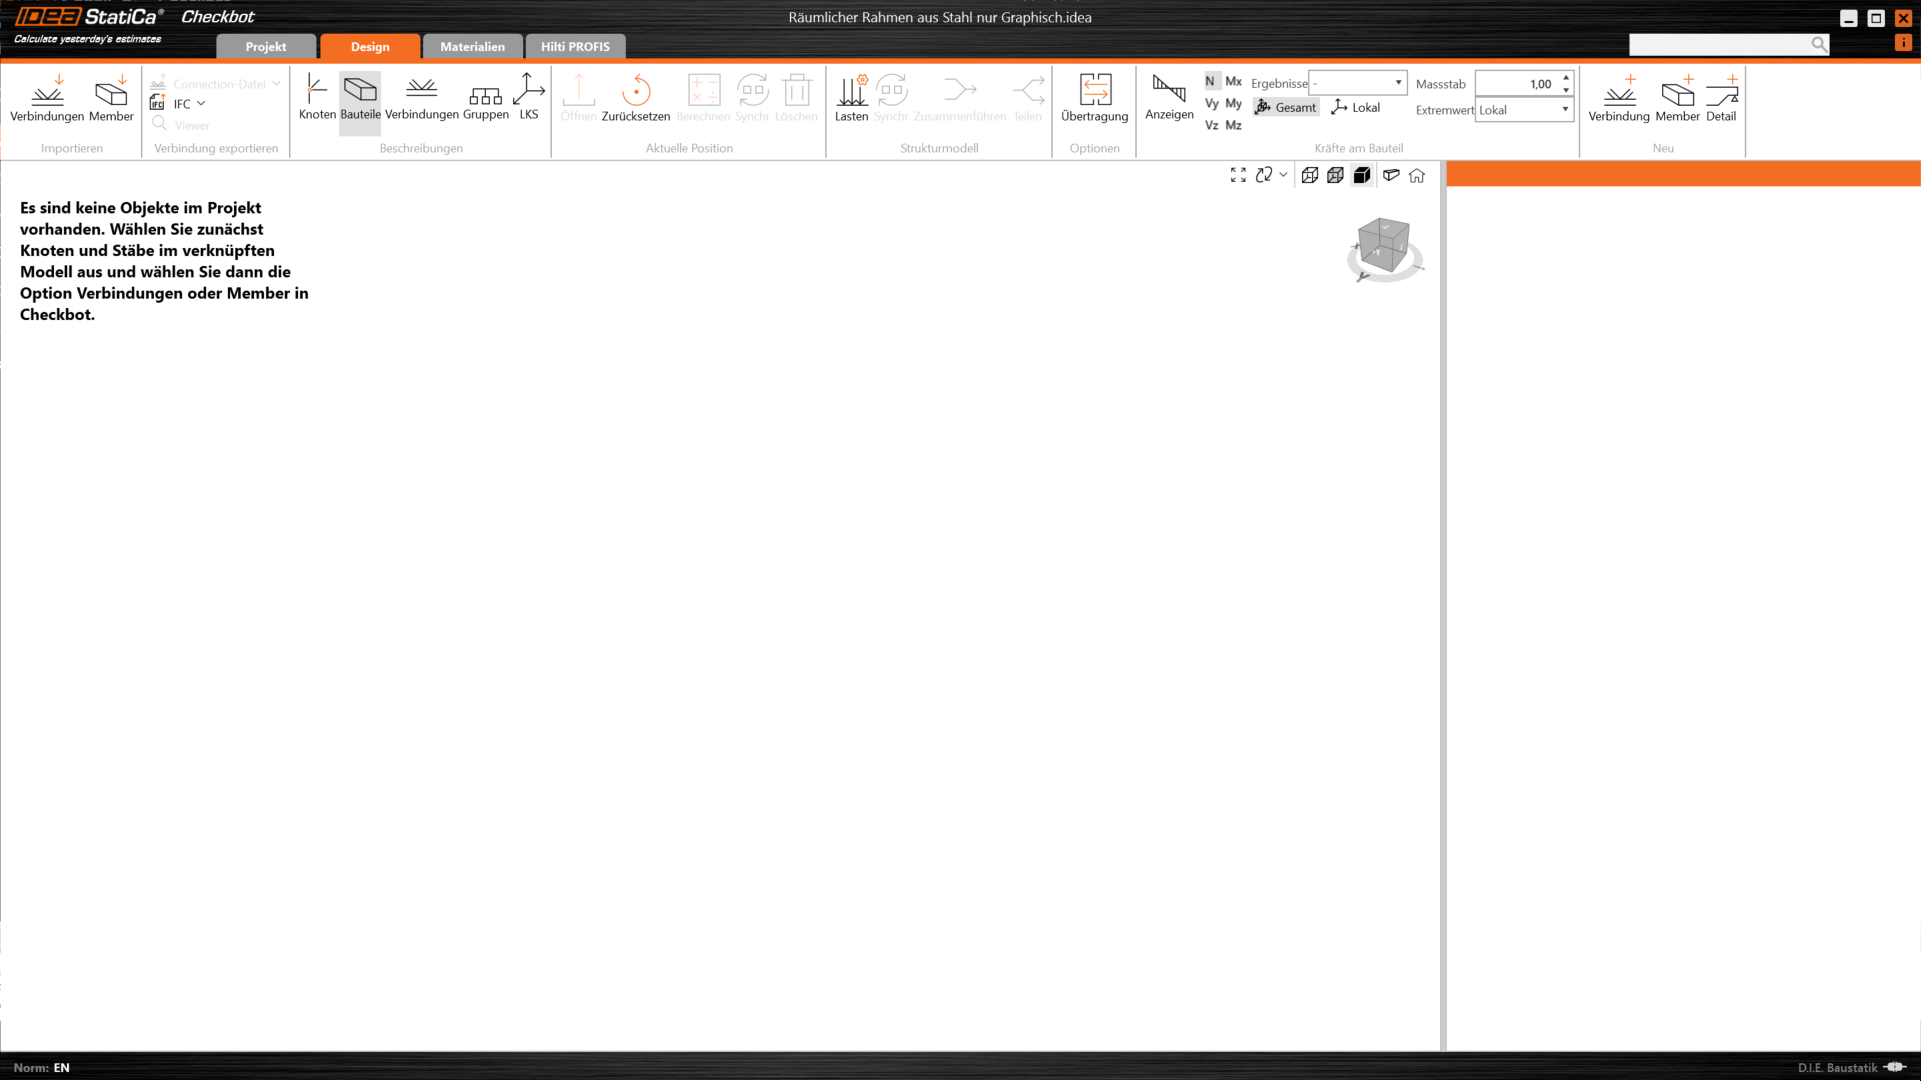This screenshot has height=1081, width=1921.
Task: Toggle Knoten descriptions
Action: [317, 98]
